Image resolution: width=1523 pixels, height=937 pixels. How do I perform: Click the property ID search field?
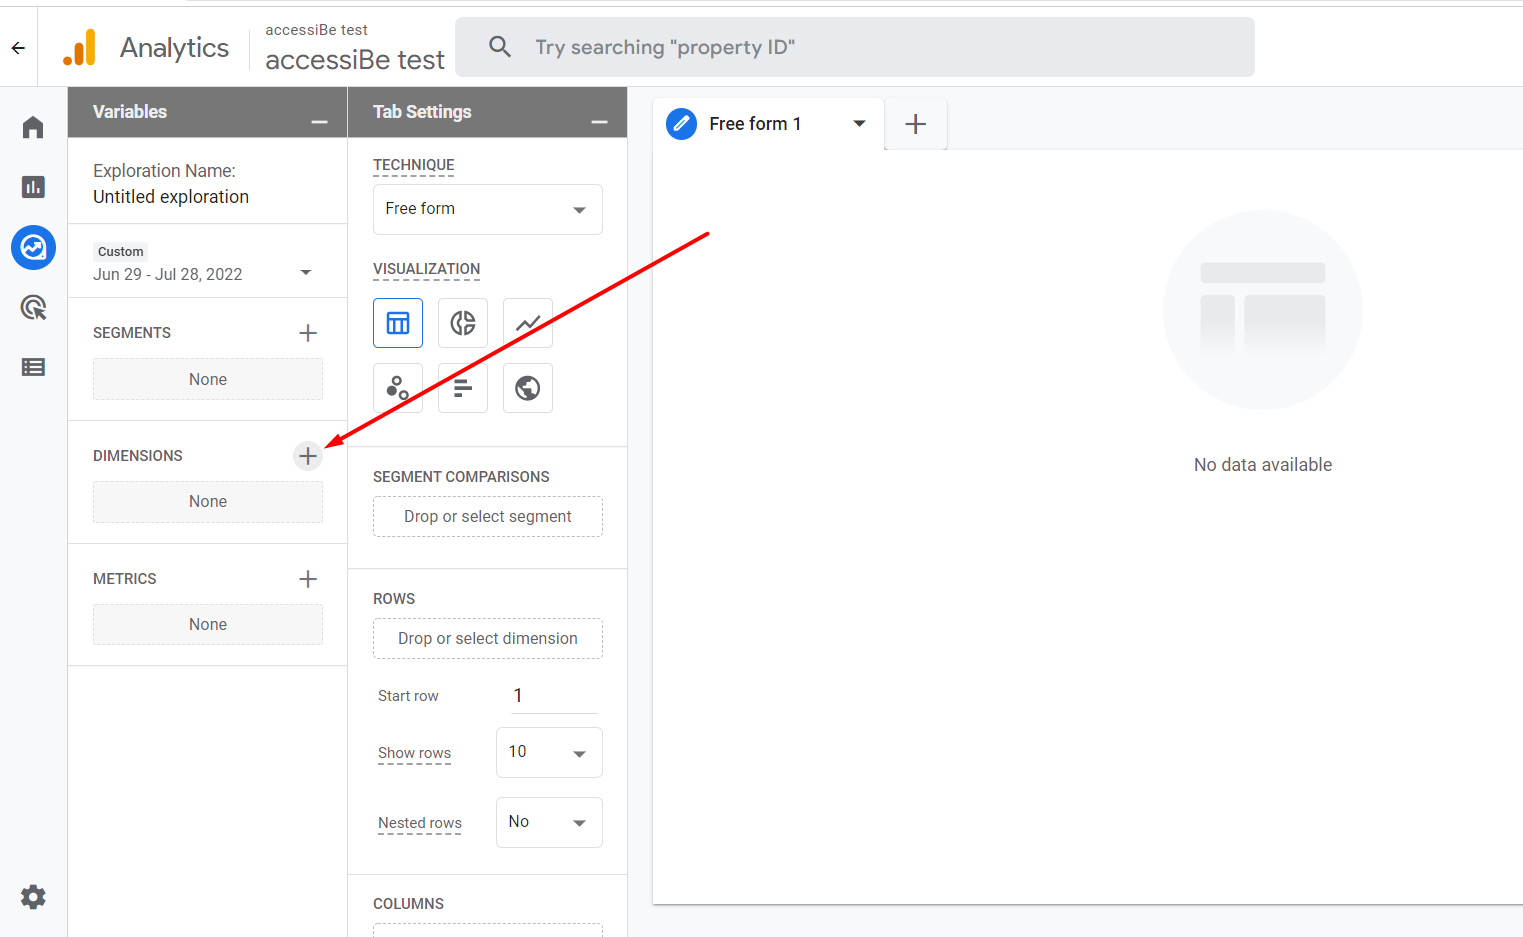854,47
